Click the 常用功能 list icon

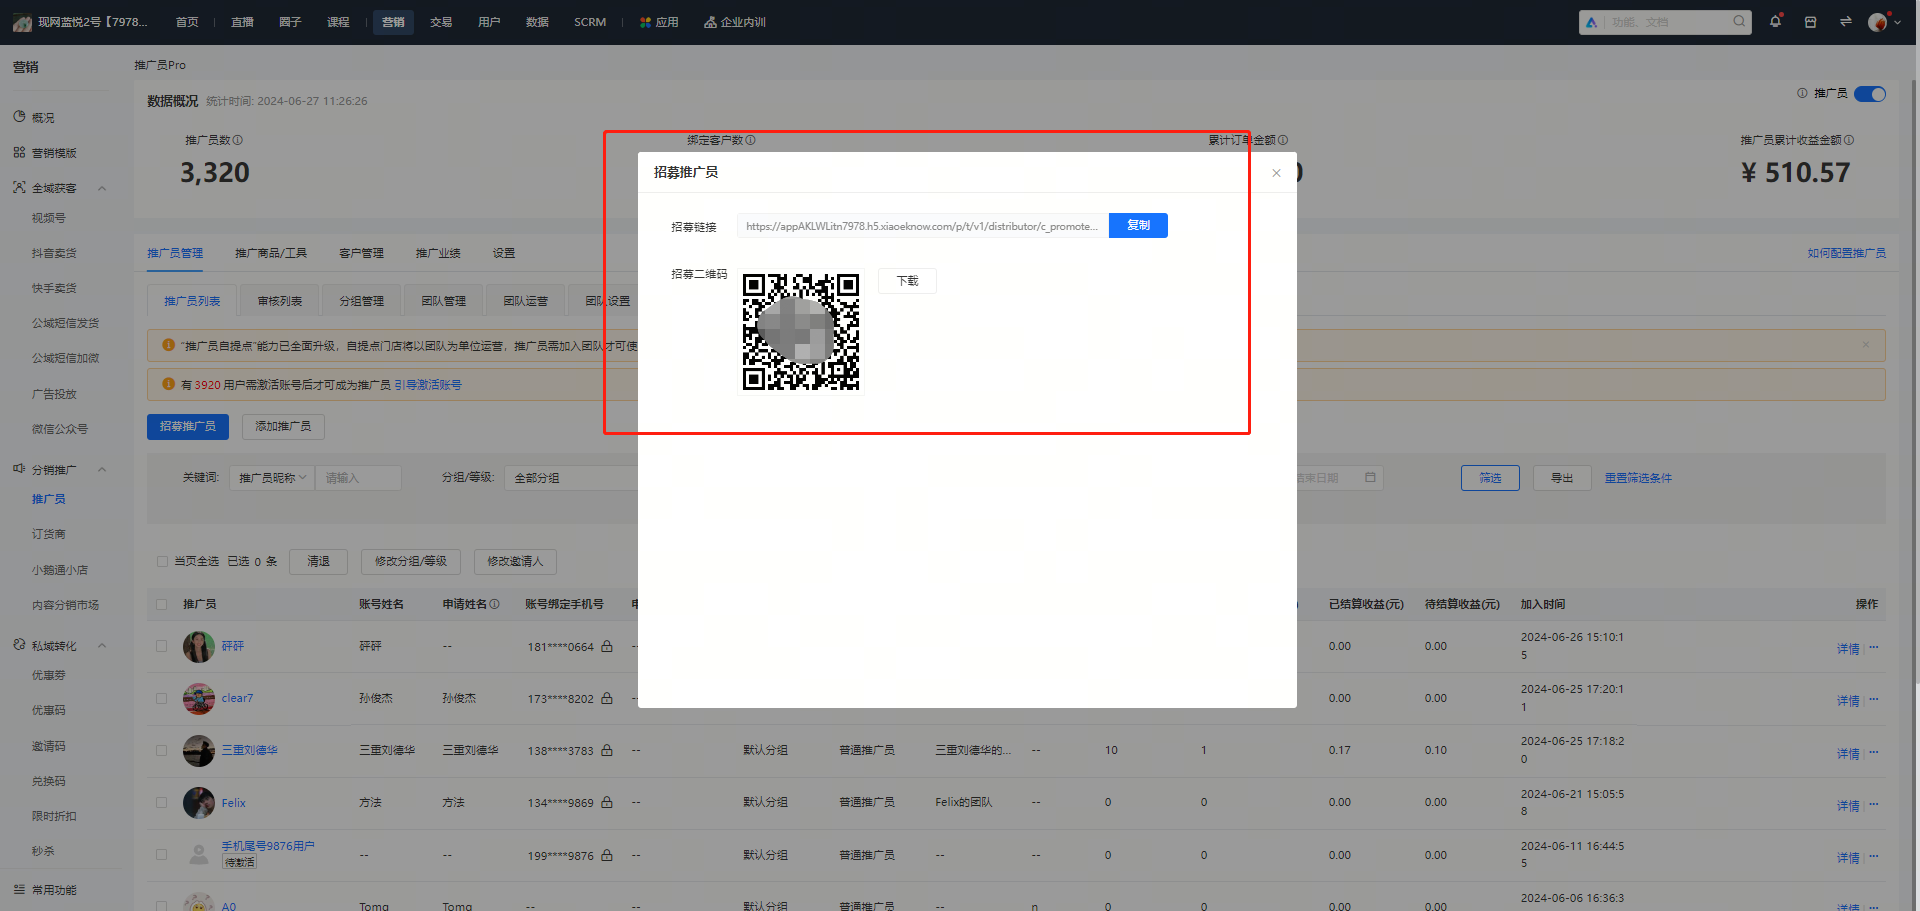click(19, 889)
